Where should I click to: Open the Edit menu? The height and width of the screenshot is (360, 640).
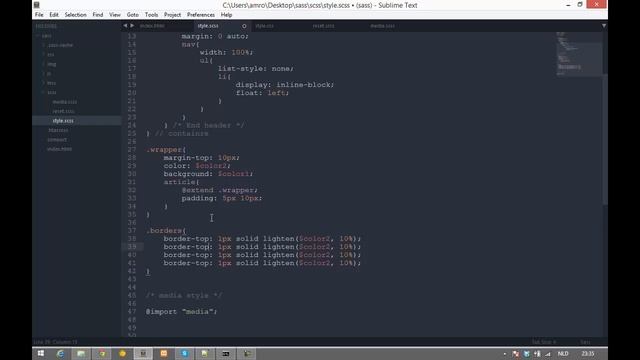tap(54, 15)
